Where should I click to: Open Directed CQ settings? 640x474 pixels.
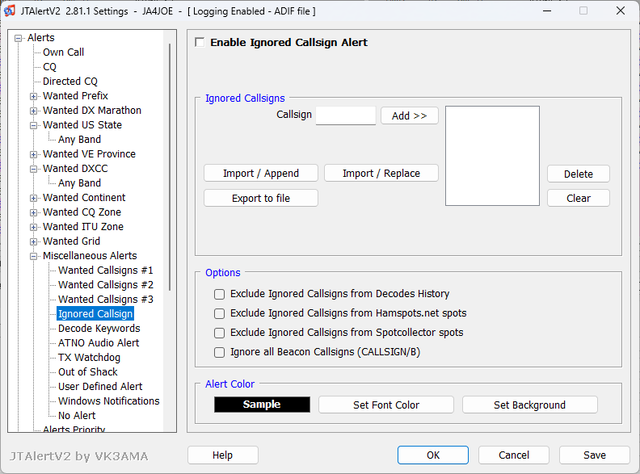tap(70, 81)
